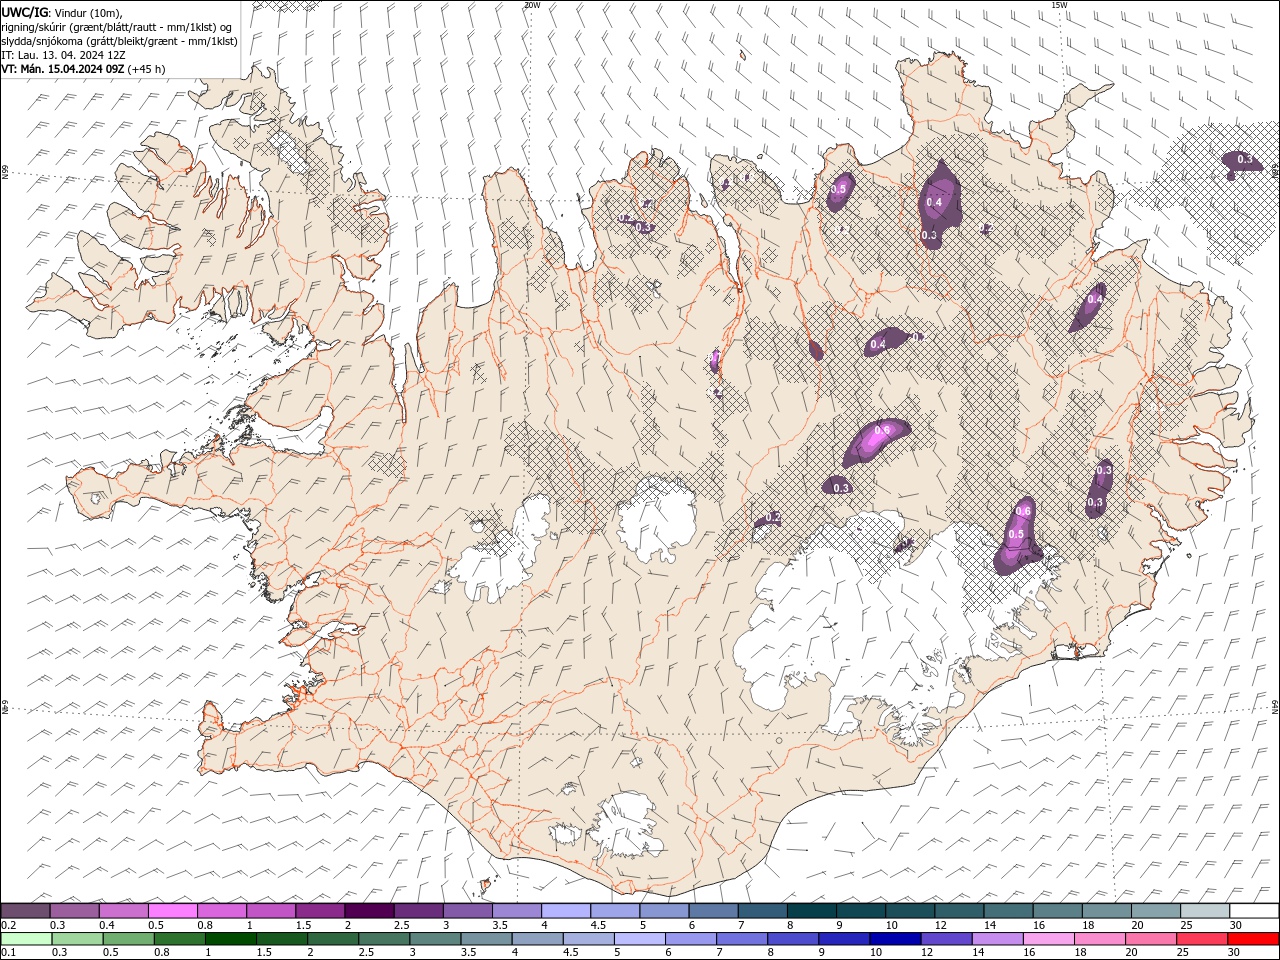Click the 0.5 label in the northern coastal purple blob
The width and height of the screenshot is (1280, 960).
point(838,189)
